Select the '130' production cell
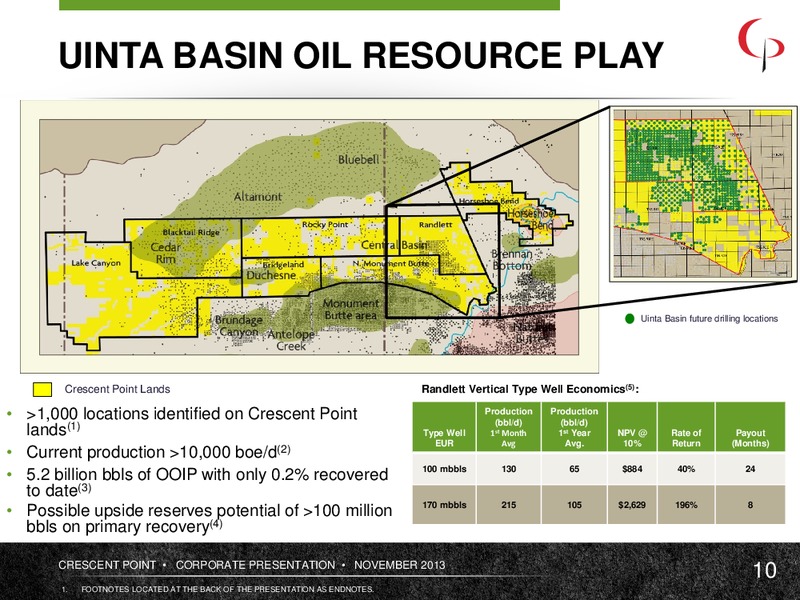Viewport: 800px width, 600px height. coord(508,469)
